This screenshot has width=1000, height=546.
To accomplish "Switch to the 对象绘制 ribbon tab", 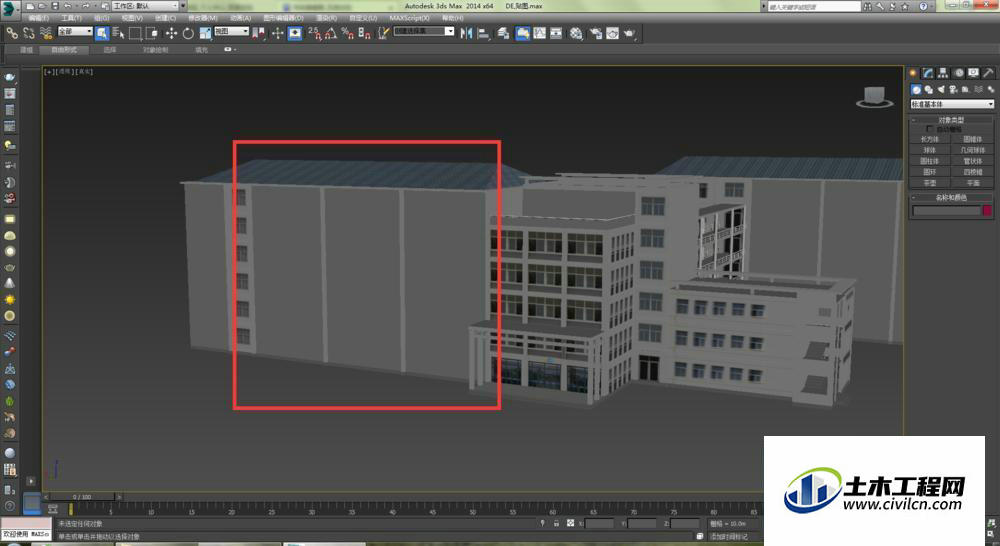I will [x=155, y=50].
